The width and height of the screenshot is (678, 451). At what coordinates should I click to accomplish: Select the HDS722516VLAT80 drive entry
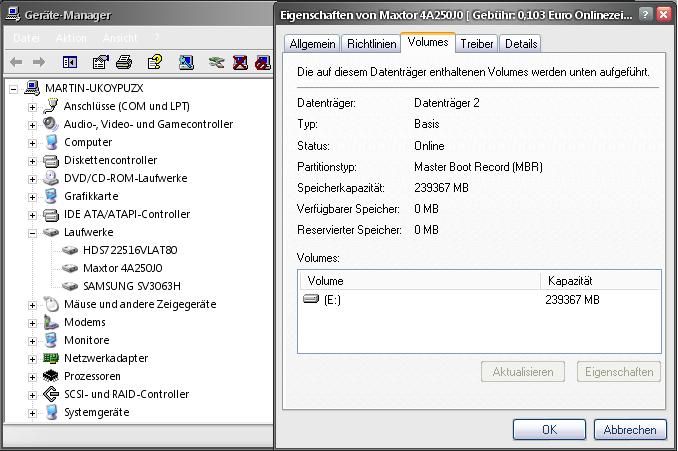130,250
